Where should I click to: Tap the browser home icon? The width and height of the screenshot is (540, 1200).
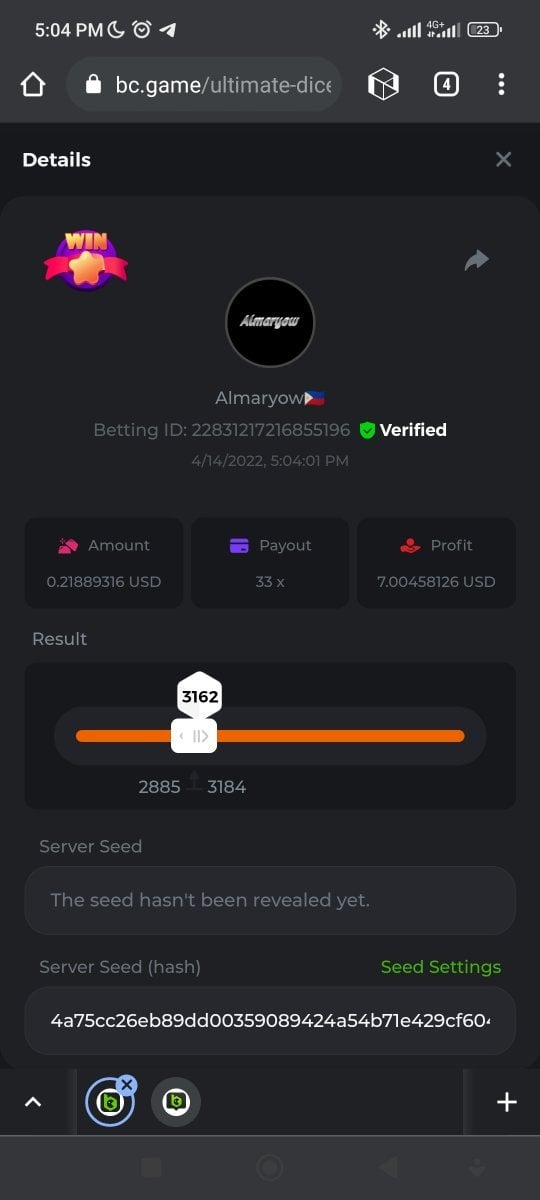pos(33,85)
